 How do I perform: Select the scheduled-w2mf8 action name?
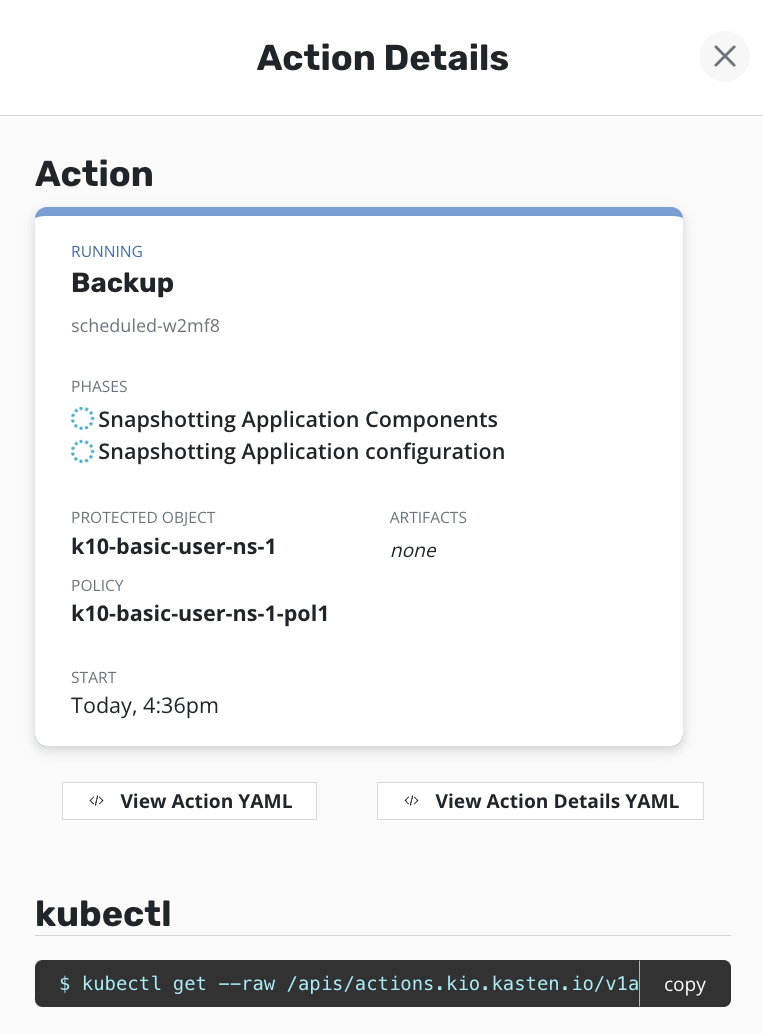pyautogui.click(x=145, y=325)
